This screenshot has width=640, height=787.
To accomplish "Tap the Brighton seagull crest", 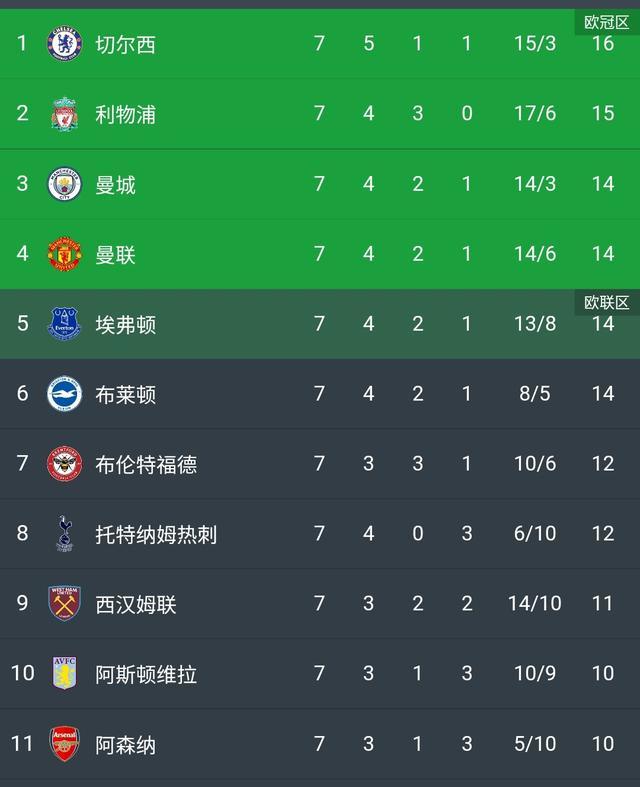I will click(x=64, y=394).
